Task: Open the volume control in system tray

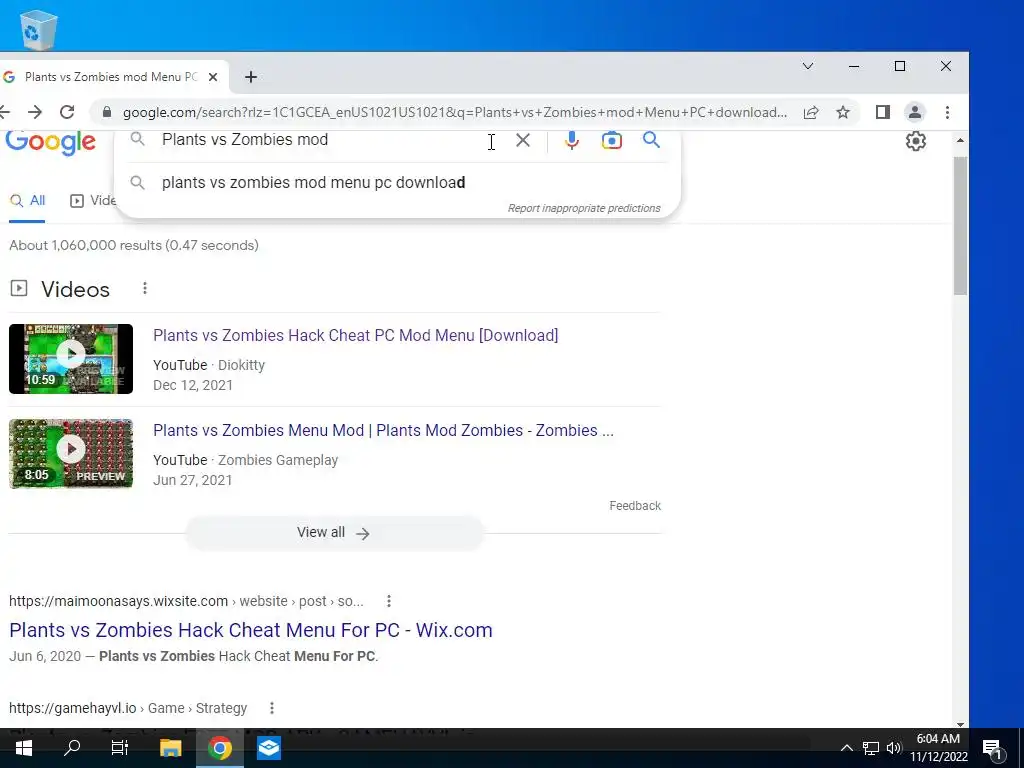Action: [x=894, y=748]
